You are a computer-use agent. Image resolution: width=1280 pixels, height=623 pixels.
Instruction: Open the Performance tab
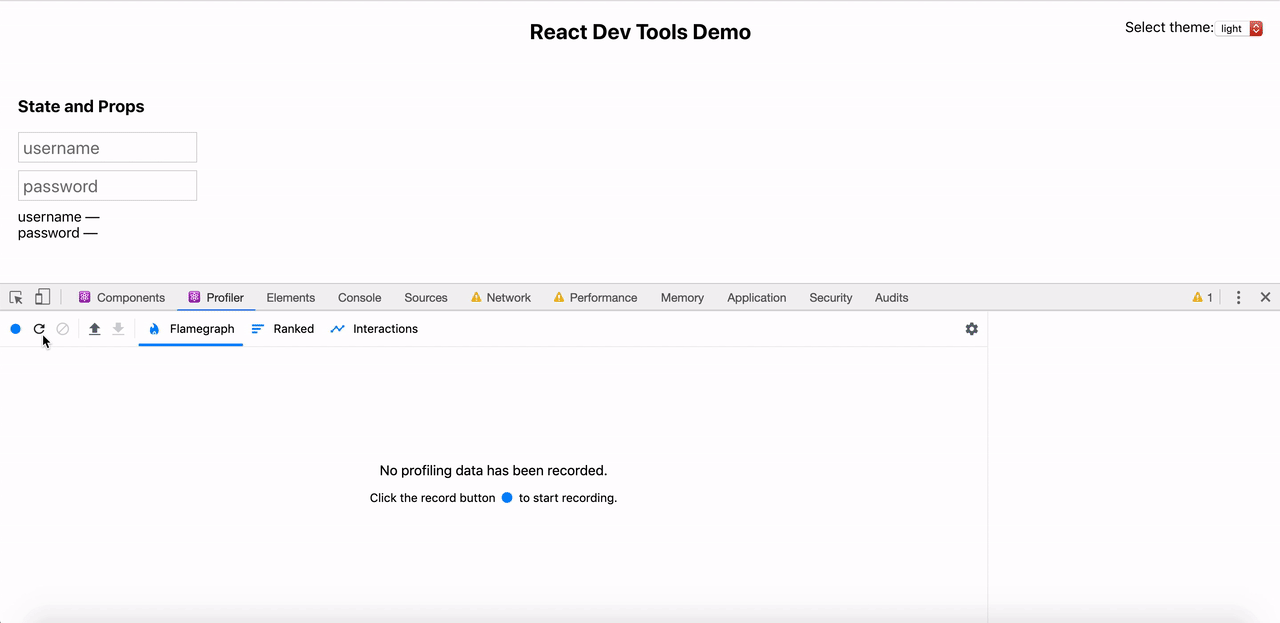pyautogui.click(x=595, y=298)
